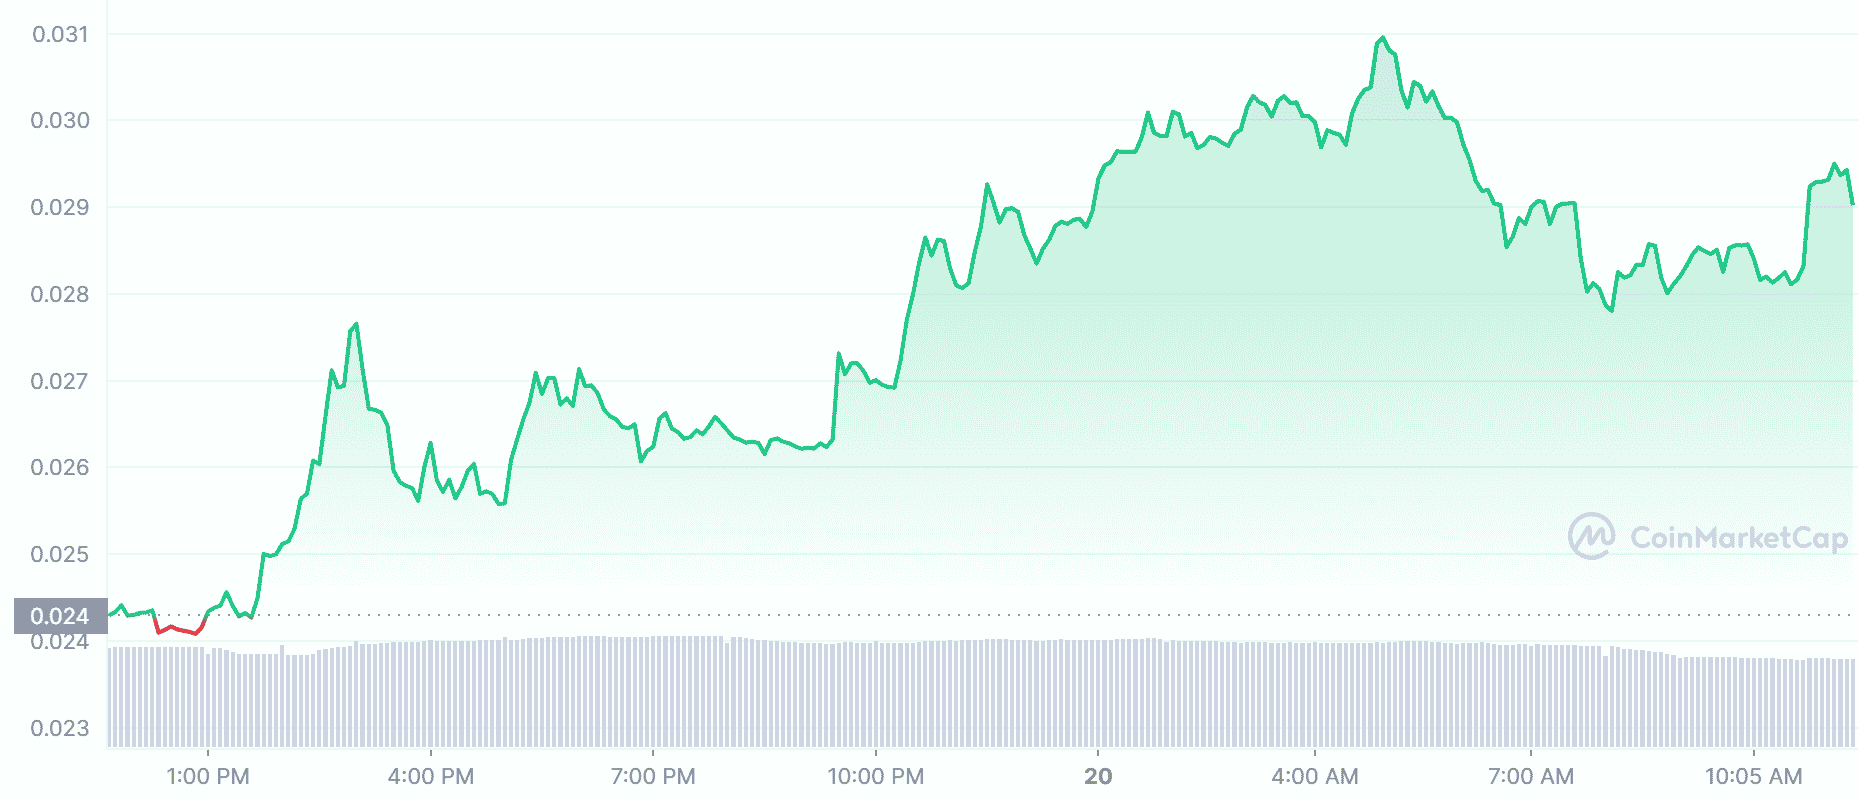Click the 0.027 price axis label
The width and height of the screenshot is (1858, 800).
(x=60, y=381)
